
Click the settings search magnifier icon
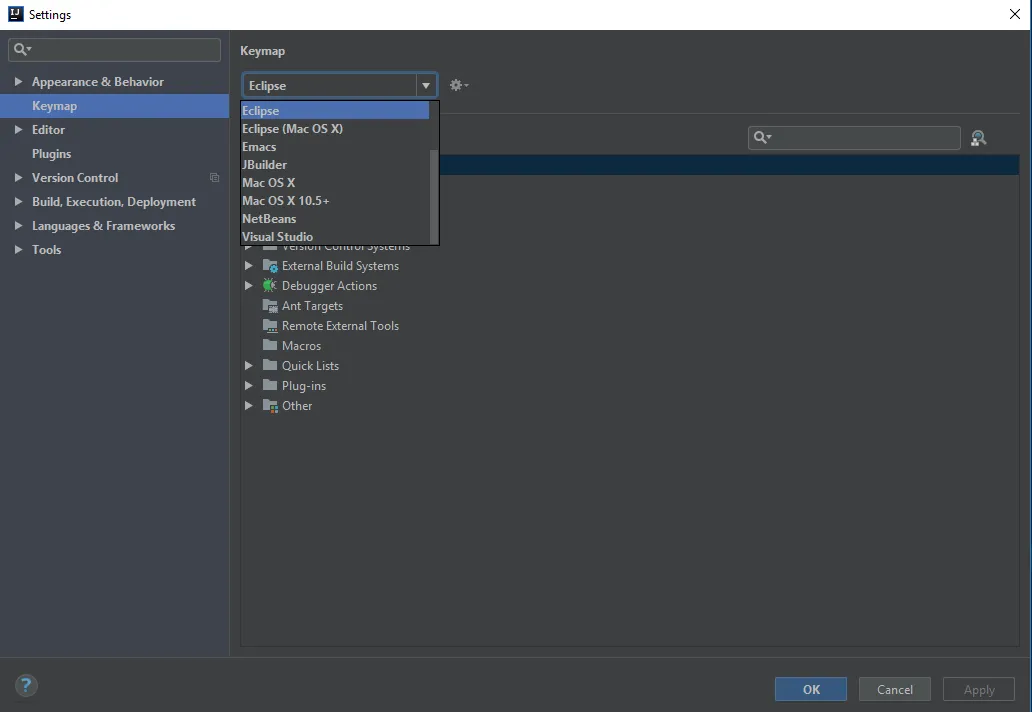[22, 49]
